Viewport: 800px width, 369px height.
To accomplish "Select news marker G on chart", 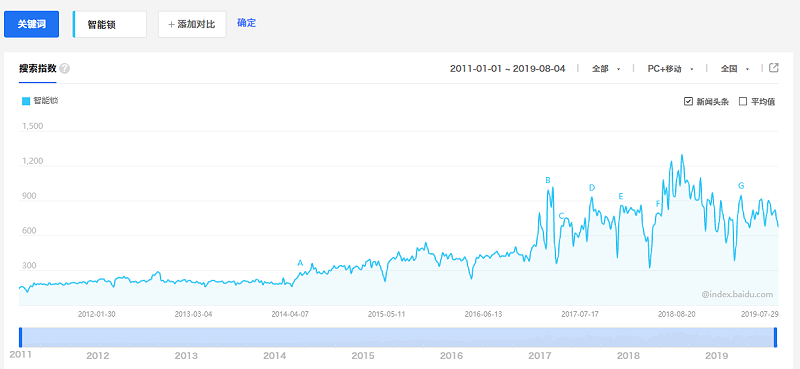I will pos(741,186).
